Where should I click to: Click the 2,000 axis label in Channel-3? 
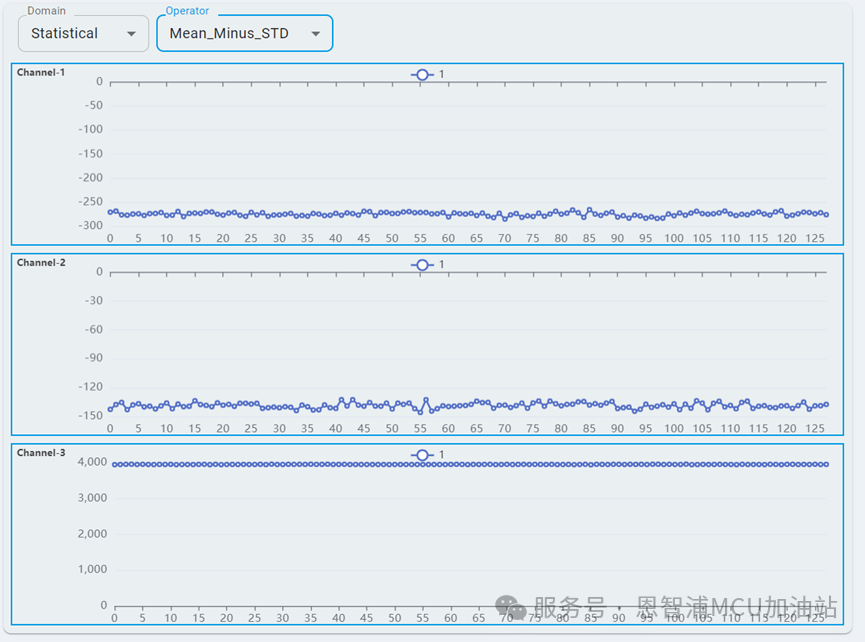(92, 533)
